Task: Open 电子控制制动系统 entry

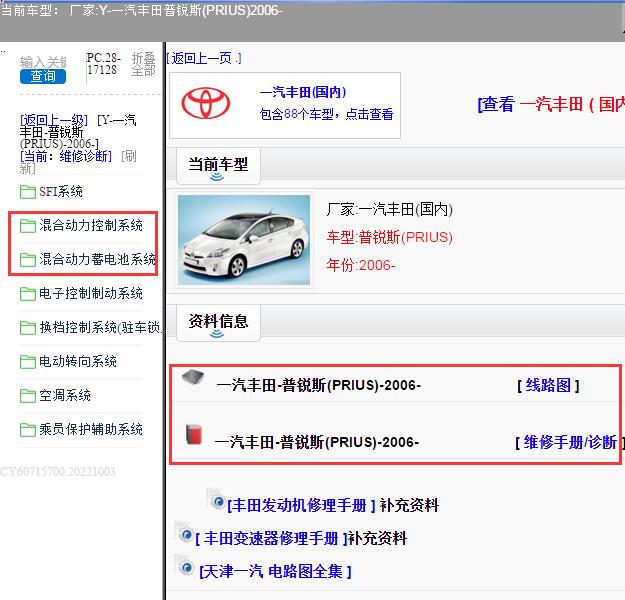Action: [x=91, y=294]
